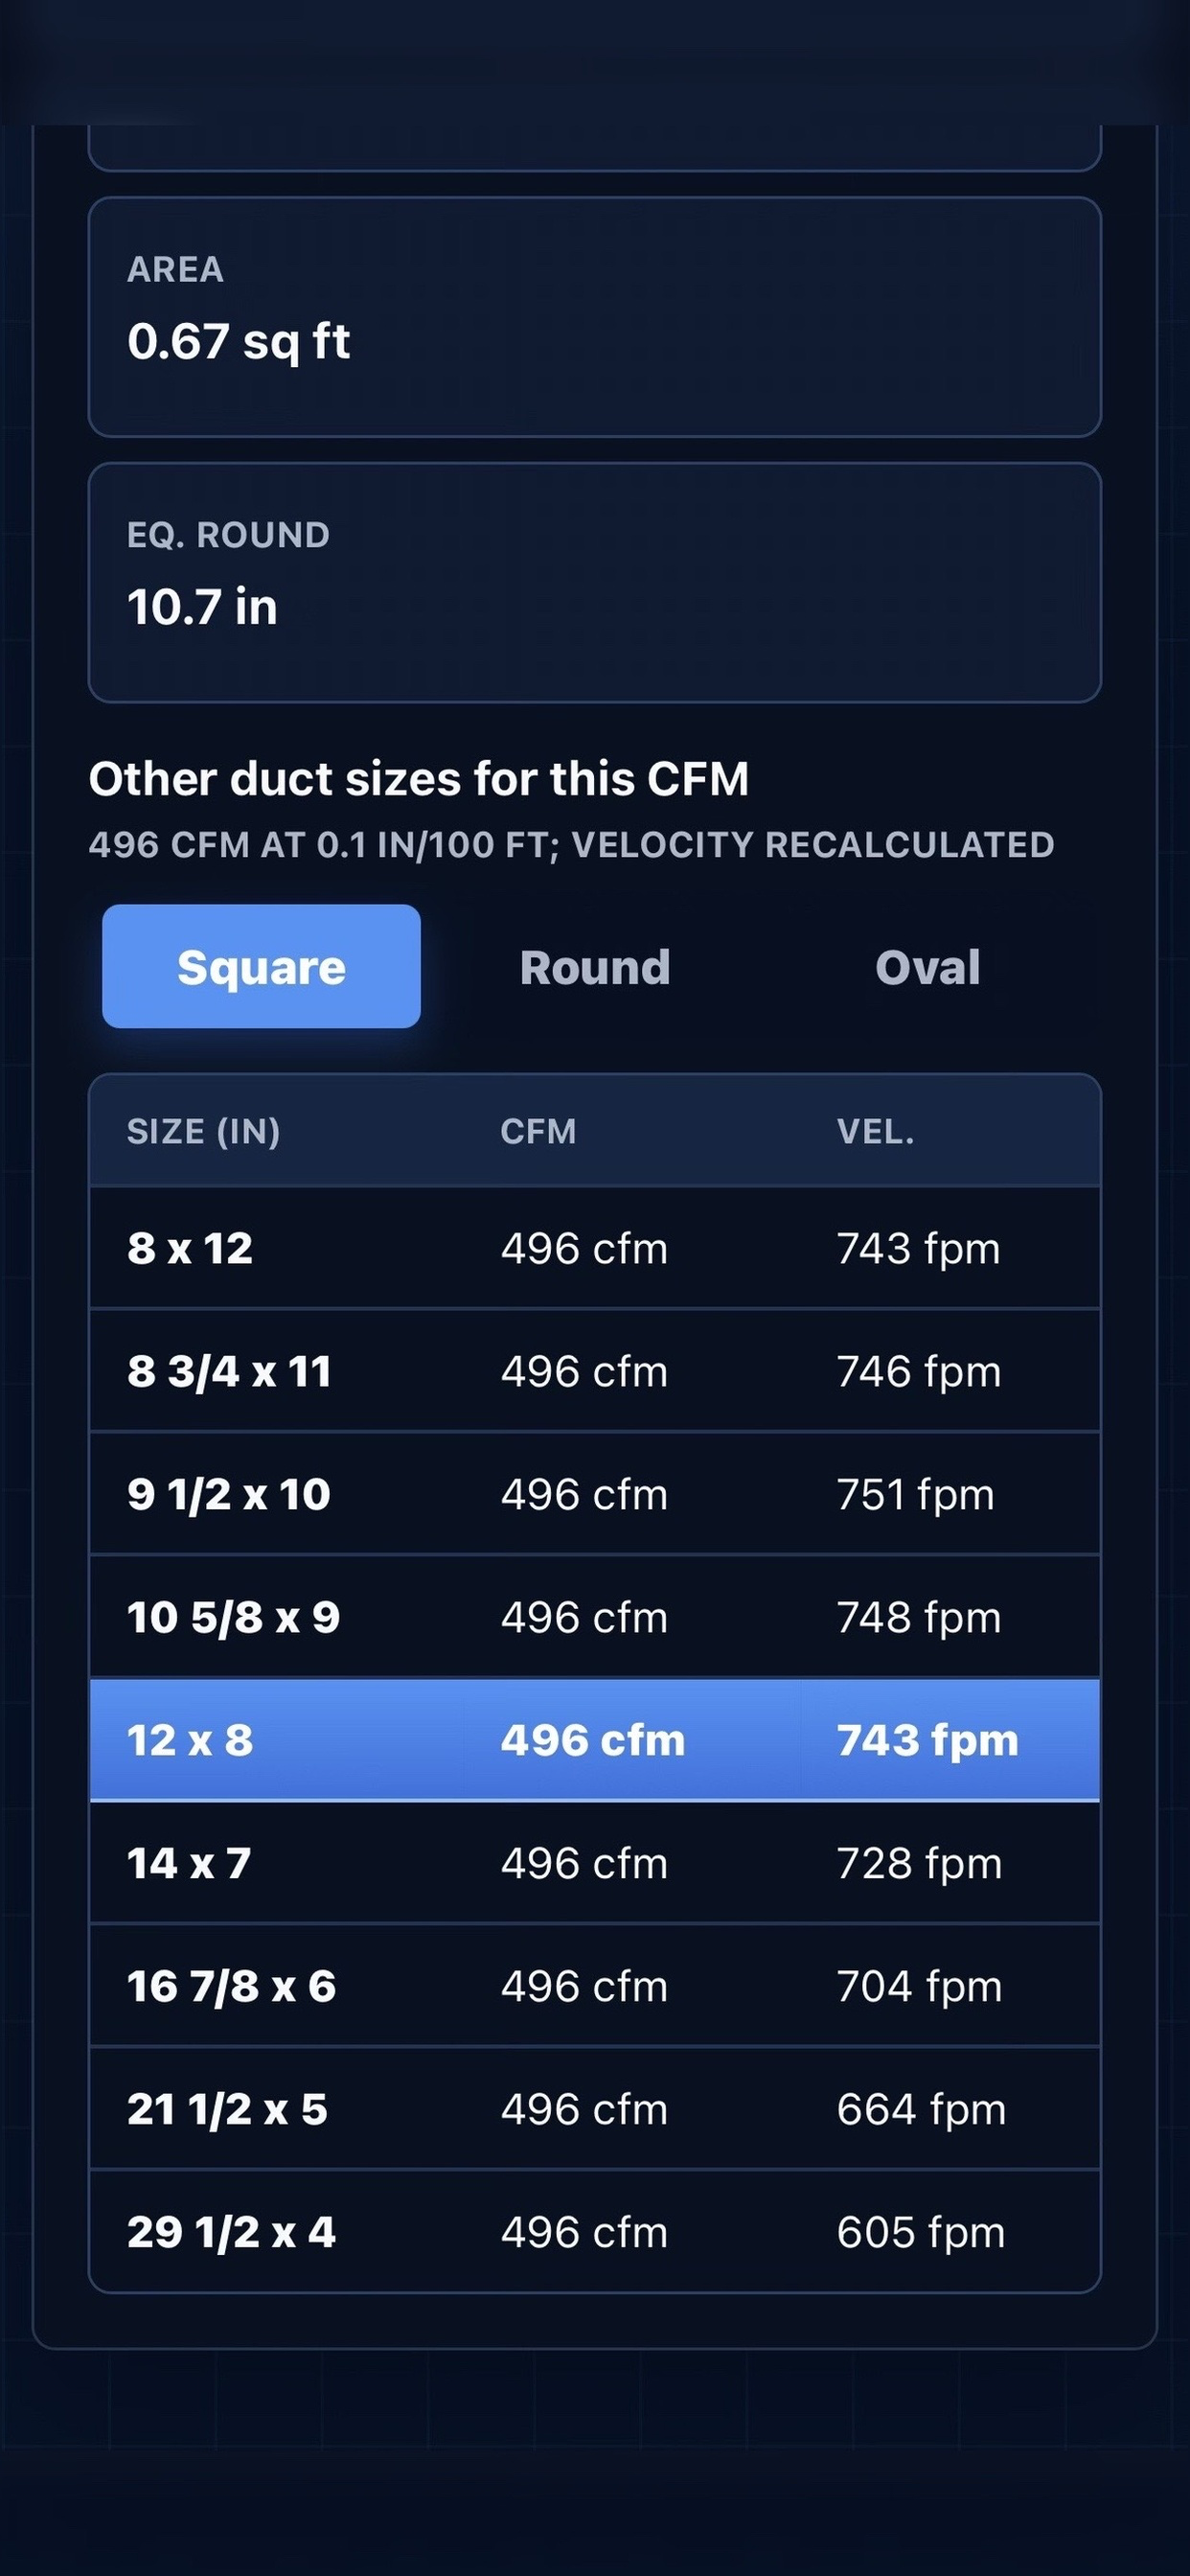Tap the EQ. ROUND 10.7 in card
The width and height of the screenshot is (1190, 2576).
tap(595, 583)
